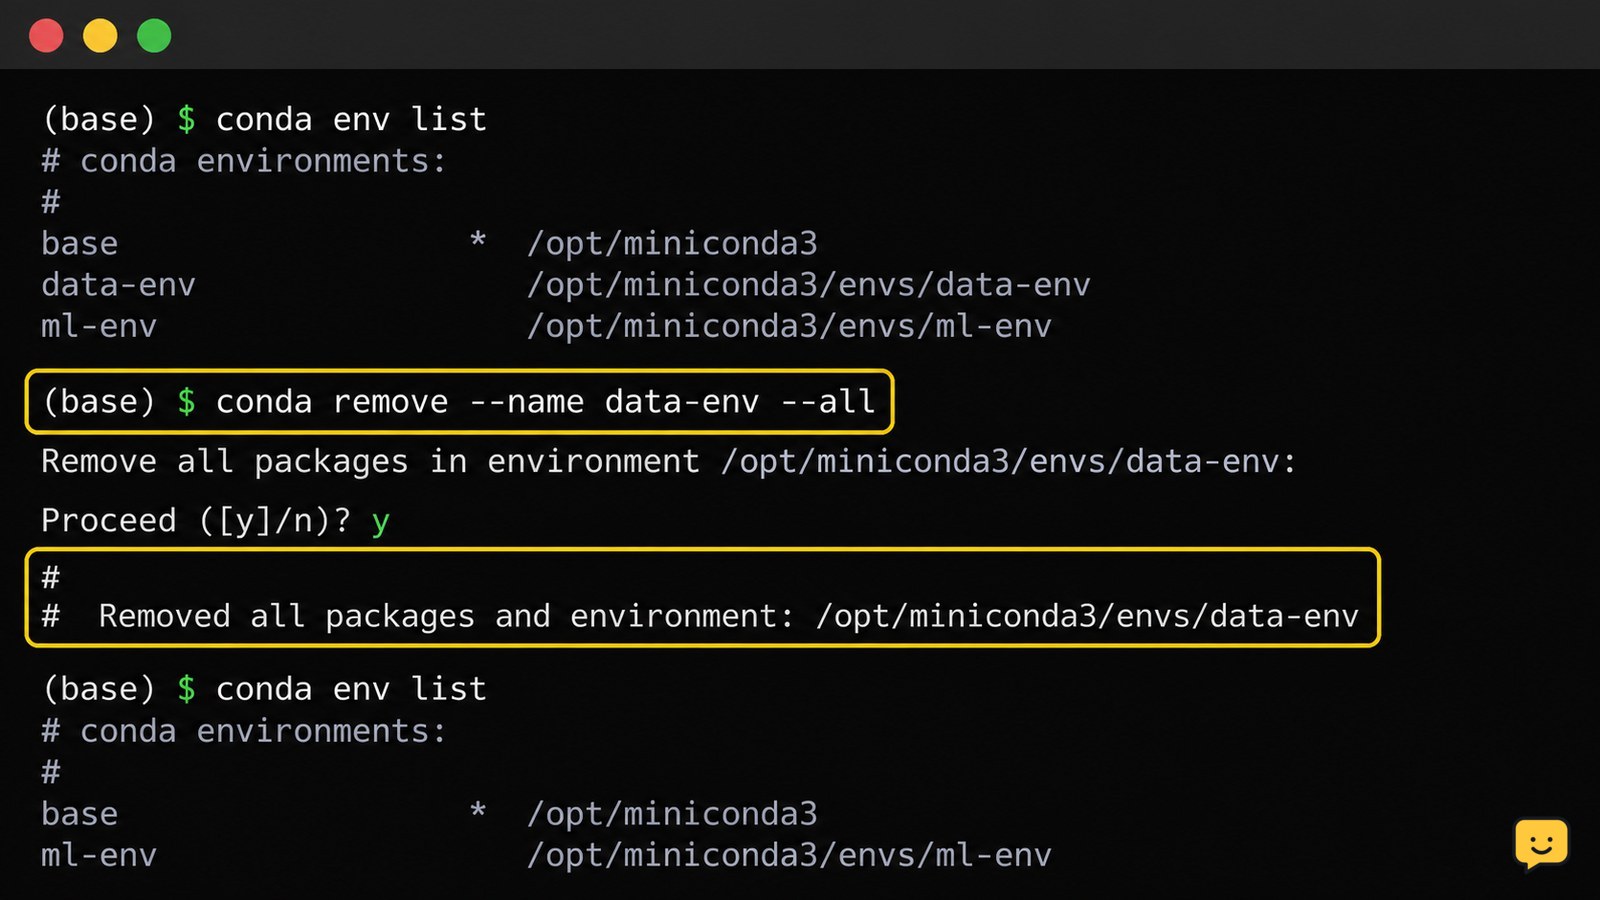Open the yellow smiley chat widget
This screenshot has width=1600, height=900.
[x=1541, y=843]
